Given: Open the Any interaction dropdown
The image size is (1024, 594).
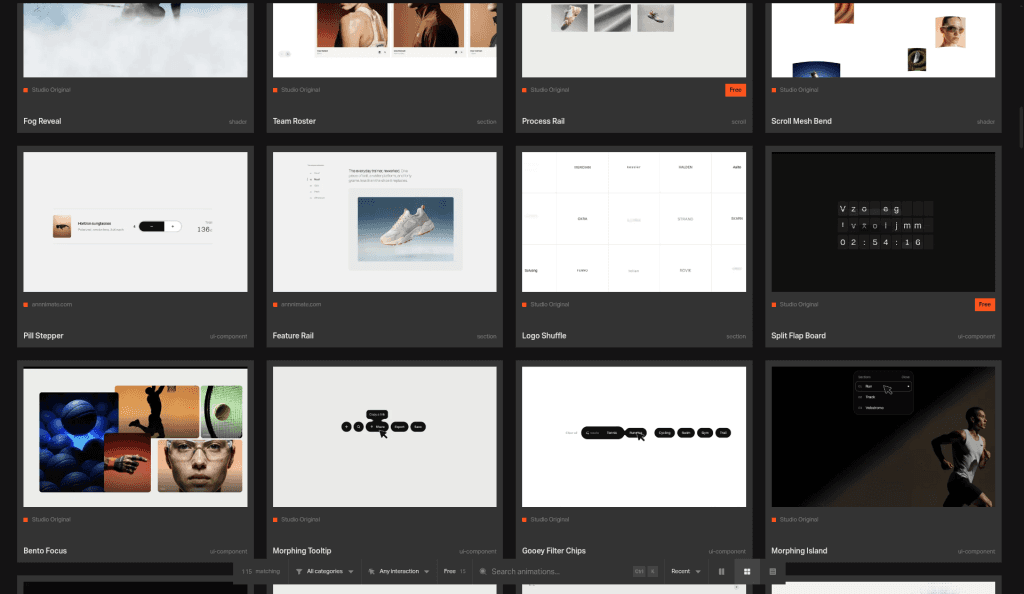Looking at the screenshot, I should (398, 571).
